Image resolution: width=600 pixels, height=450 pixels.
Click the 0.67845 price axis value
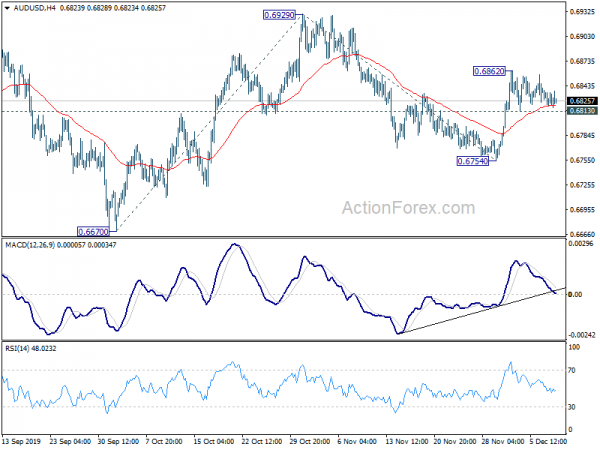click(582, 136)
